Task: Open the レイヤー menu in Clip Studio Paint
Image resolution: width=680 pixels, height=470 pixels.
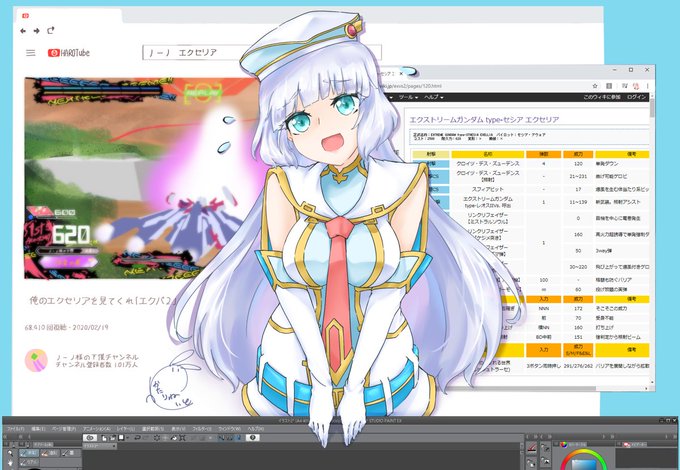Action: [126, 429]
